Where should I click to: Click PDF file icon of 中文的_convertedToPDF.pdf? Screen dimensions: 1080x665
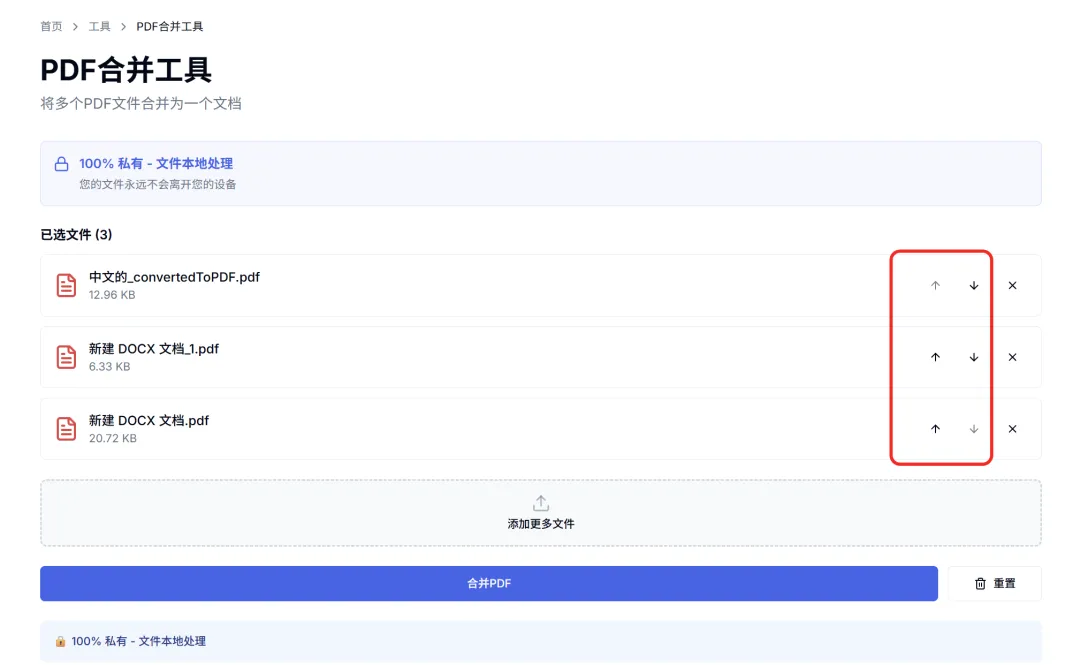(66, 285)
